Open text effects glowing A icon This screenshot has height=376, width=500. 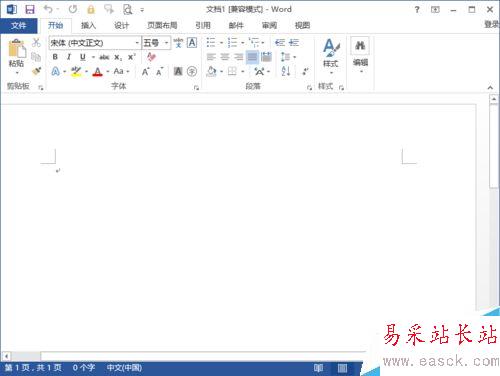pyautogui.click(x=56, y=71)
